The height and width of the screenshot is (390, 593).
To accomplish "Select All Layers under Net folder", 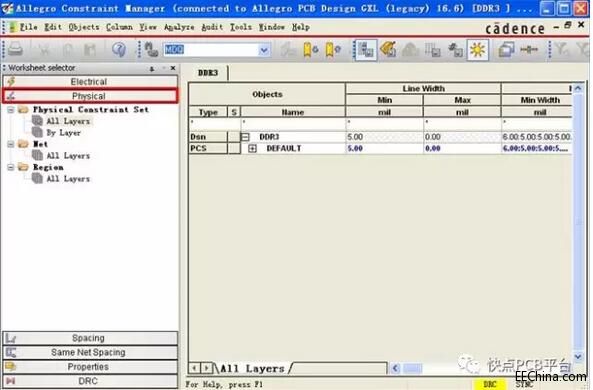I will pos(68,156).
